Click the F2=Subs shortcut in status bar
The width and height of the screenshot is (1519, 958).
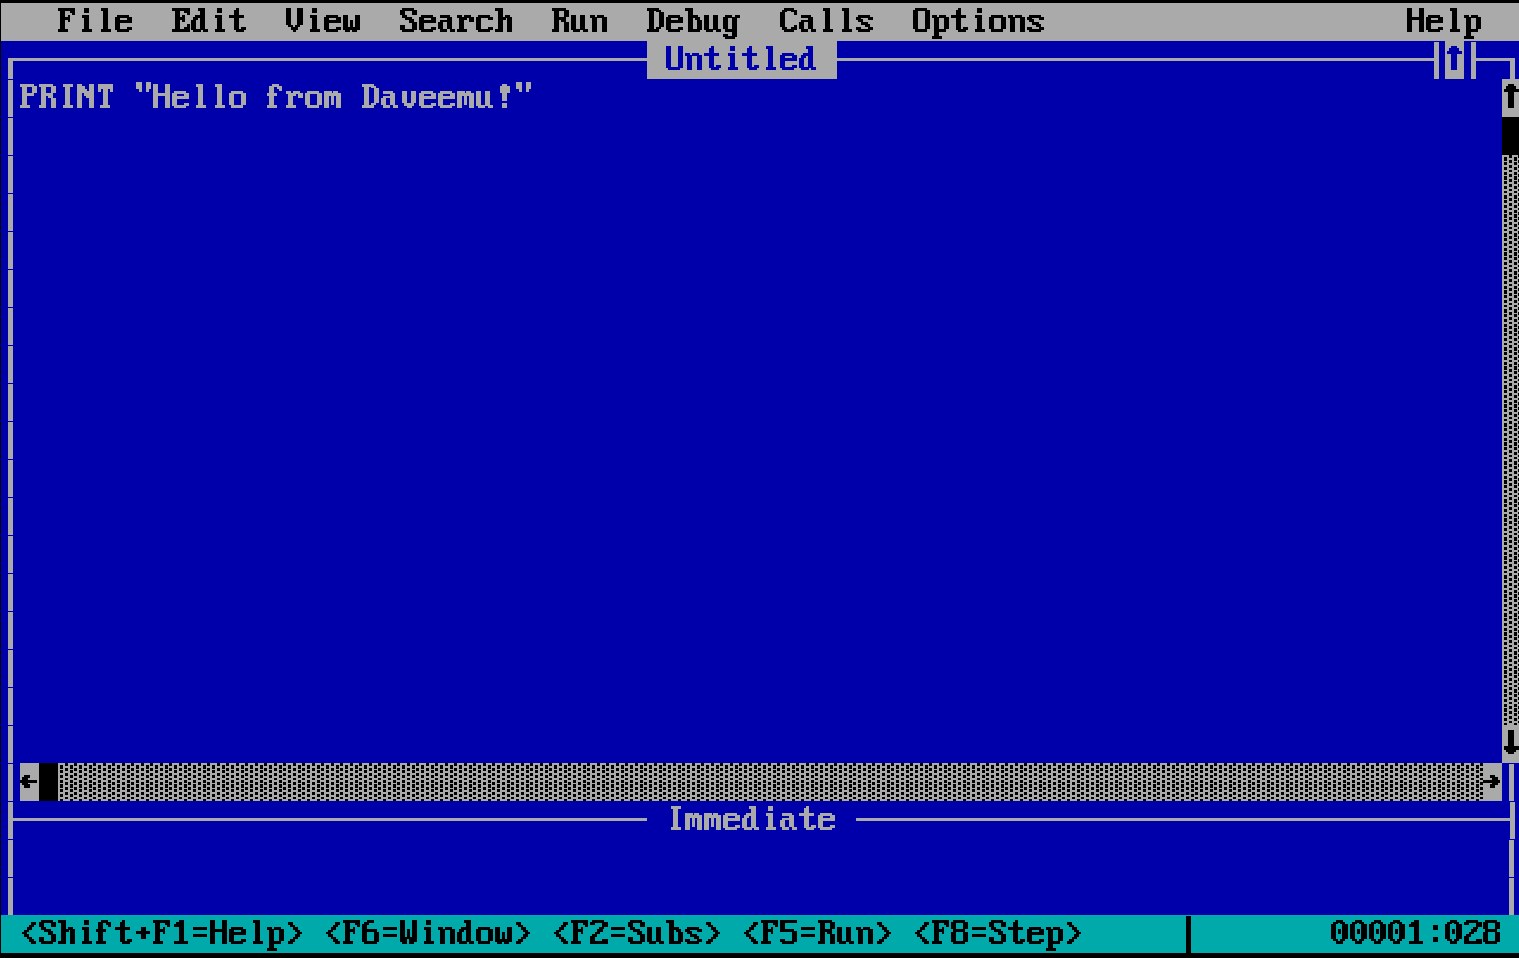coord(637,932)
